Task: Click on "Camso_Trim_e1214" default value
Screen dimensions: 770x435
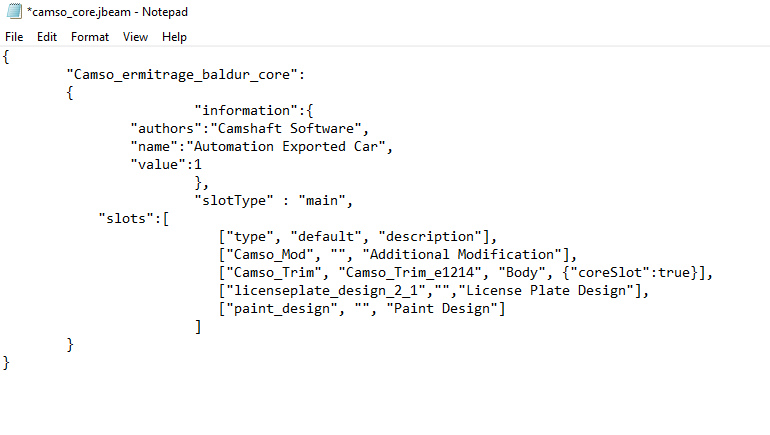Action: point(410,273)
